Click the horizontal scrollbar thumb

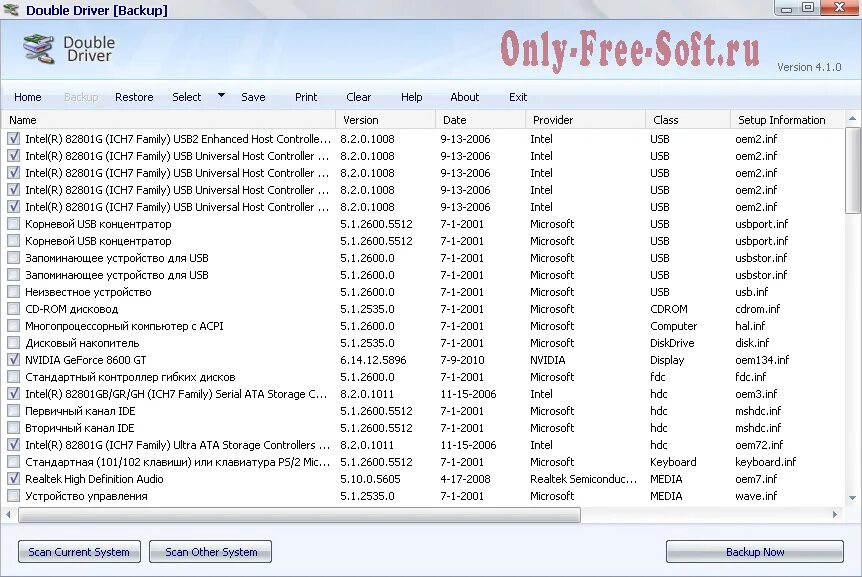[299, 515]
